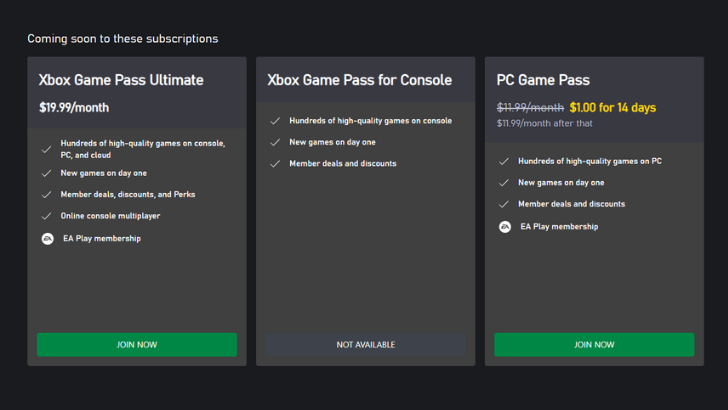Click checkmark beside 'Hundreds of high-quality games on PC'

tap(504, 161)
